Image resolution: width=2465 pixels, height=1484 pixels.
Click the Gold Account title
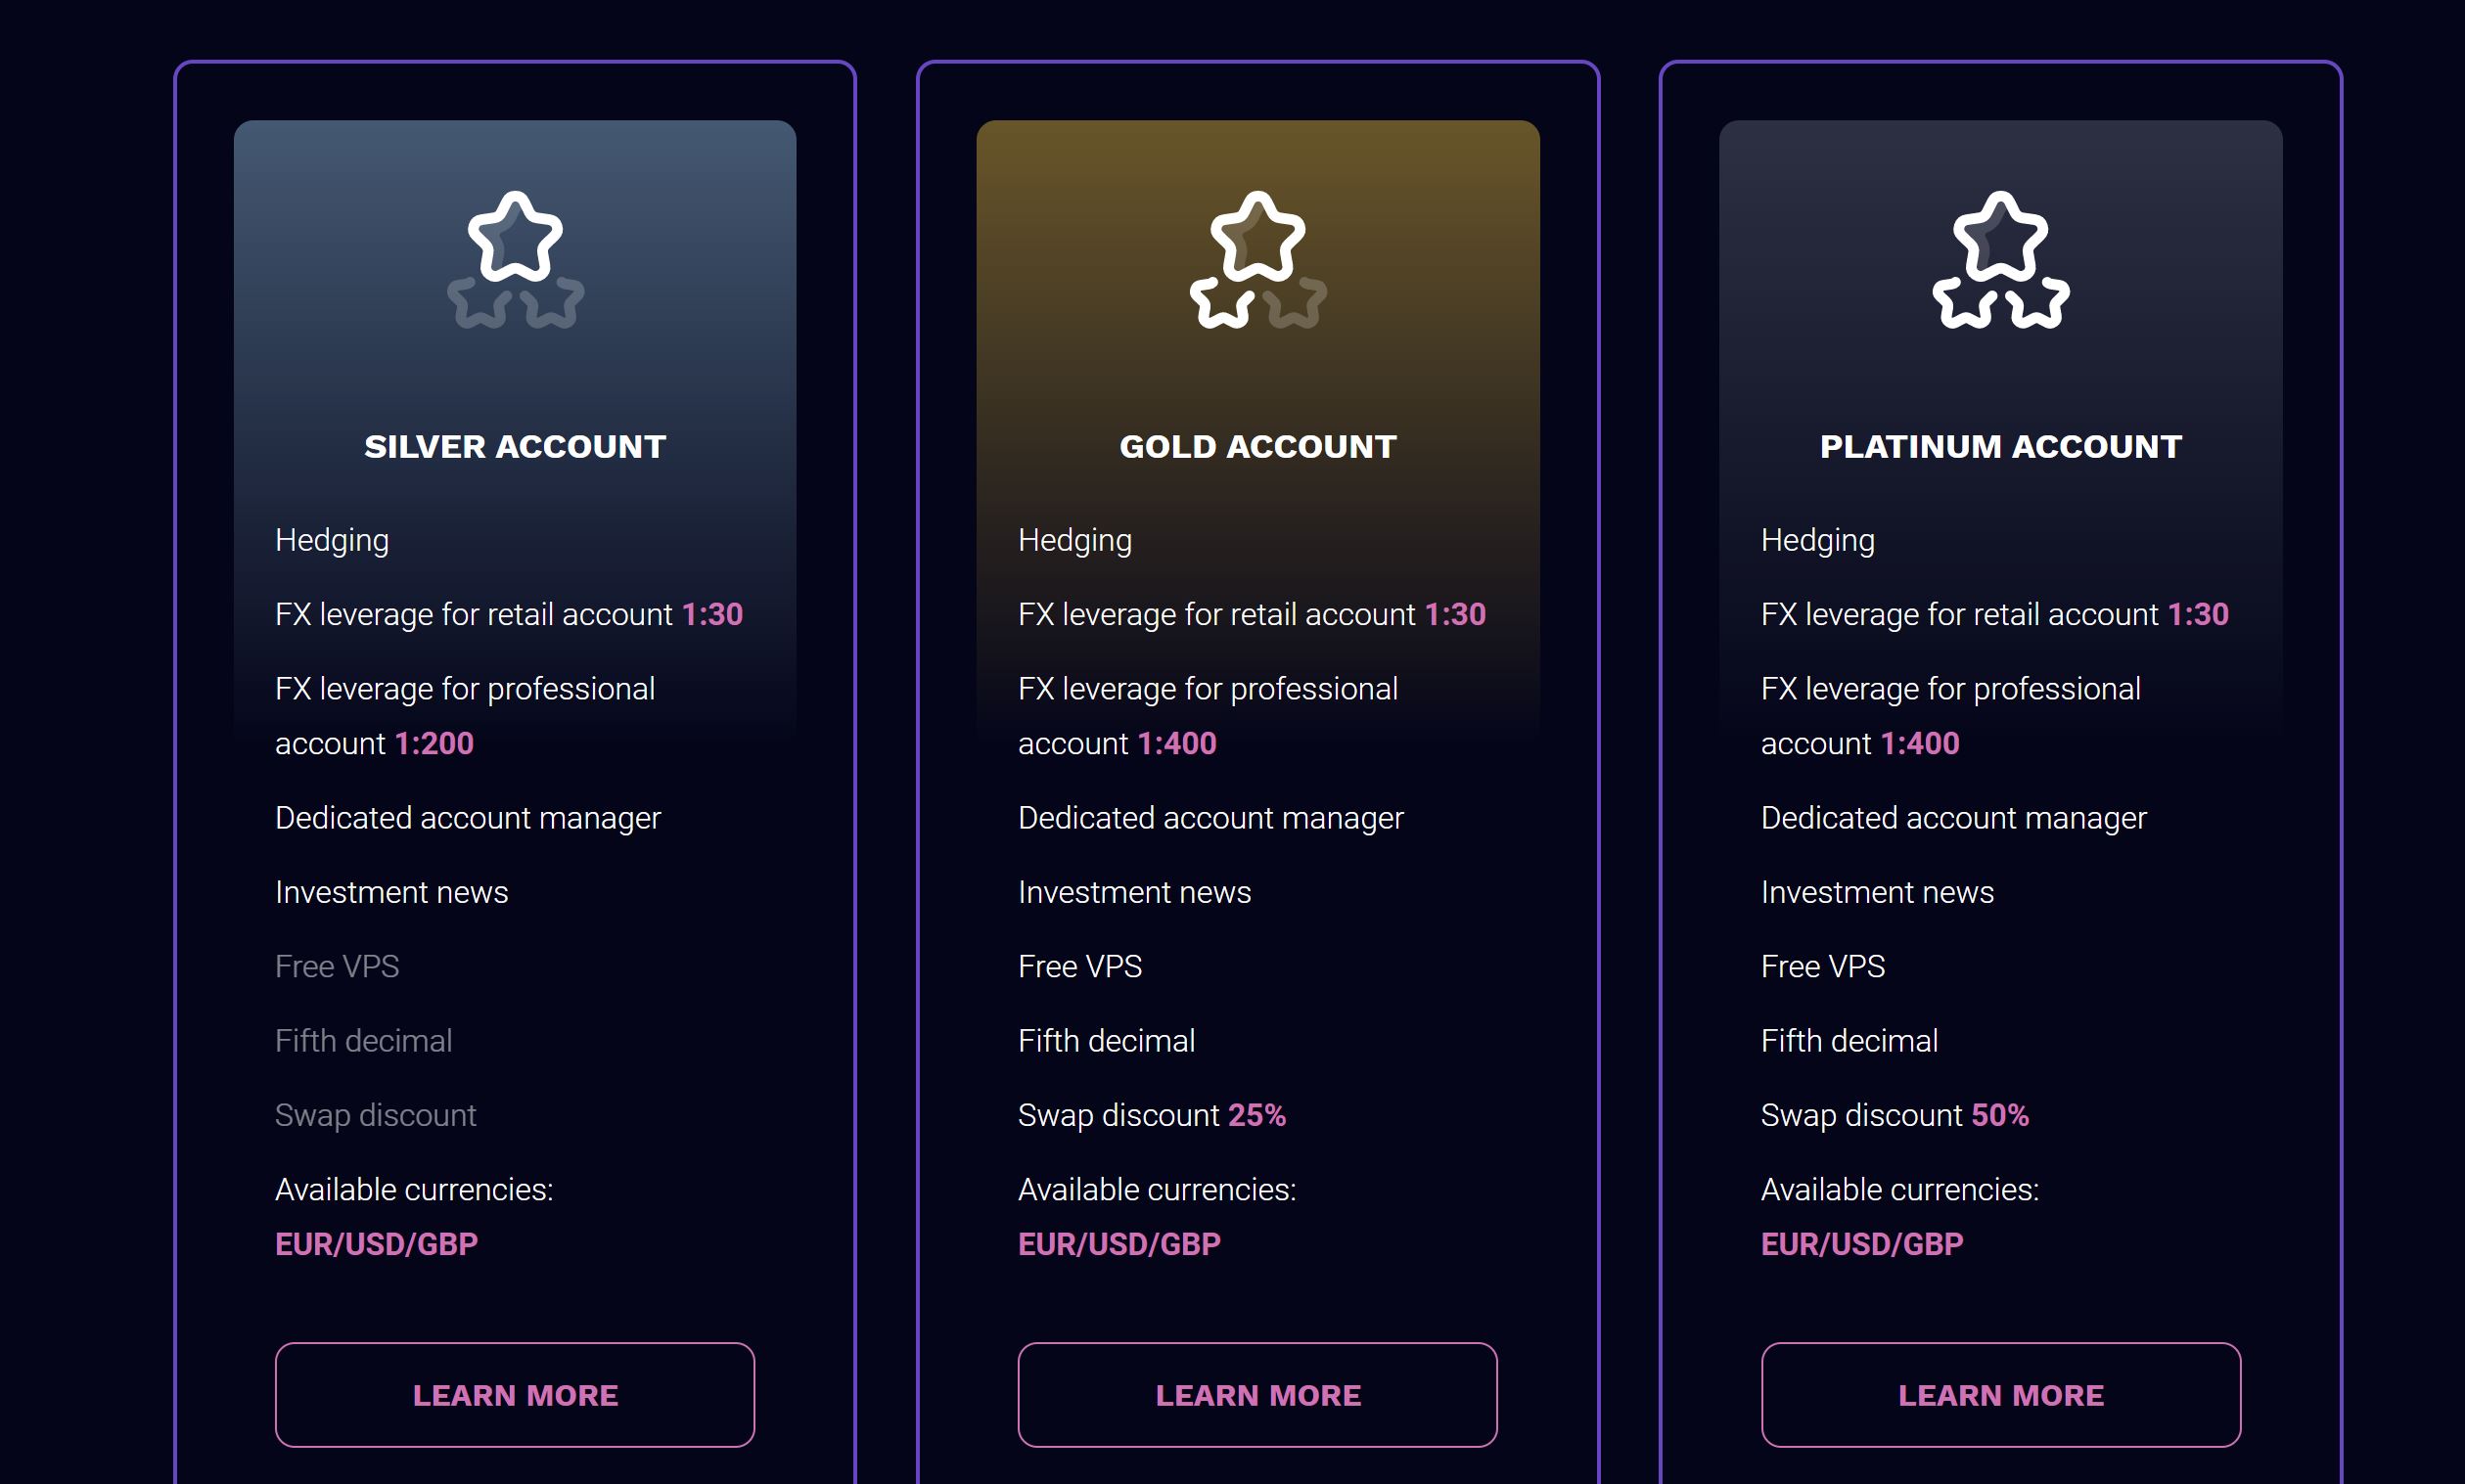[x=1258, y=446]
